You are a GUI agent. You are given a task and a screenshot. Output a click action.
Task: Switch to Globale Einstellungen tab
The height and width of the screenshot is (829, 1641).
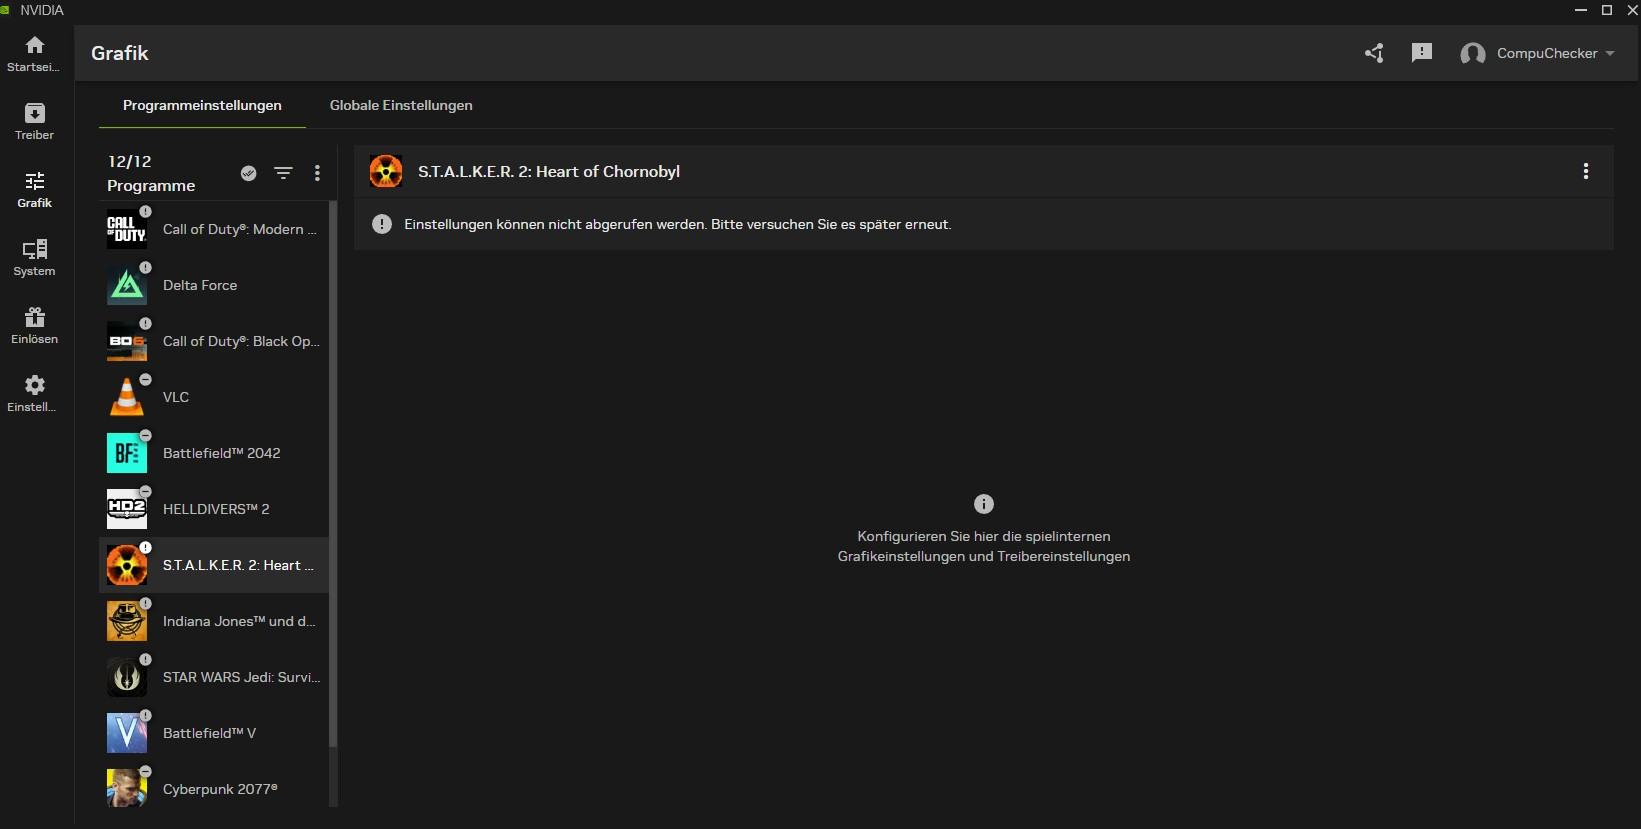coord(401,105)
